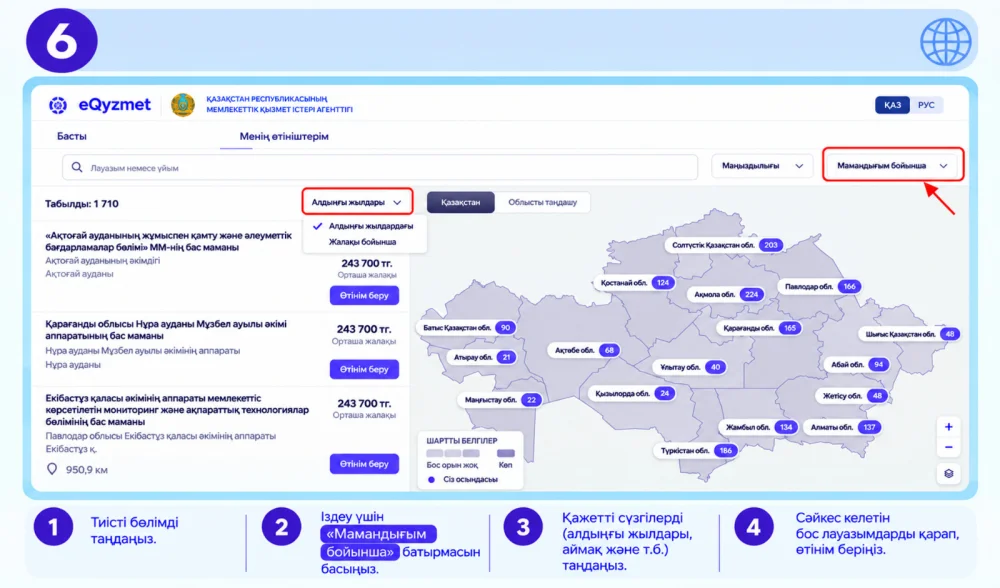The width and height of the screenshot is (1000, 588).
Task: Switch language to ҚАЗ
Action: point(892,105)
